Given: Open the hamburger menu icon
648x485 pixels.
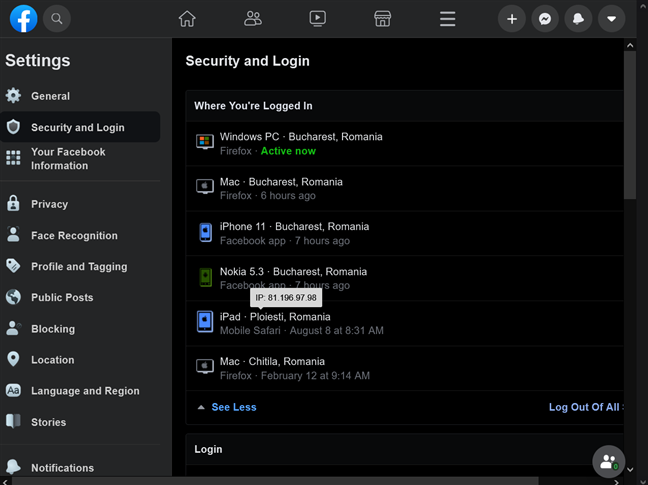Looking at the screenshot, I should [x=448, y=19].
